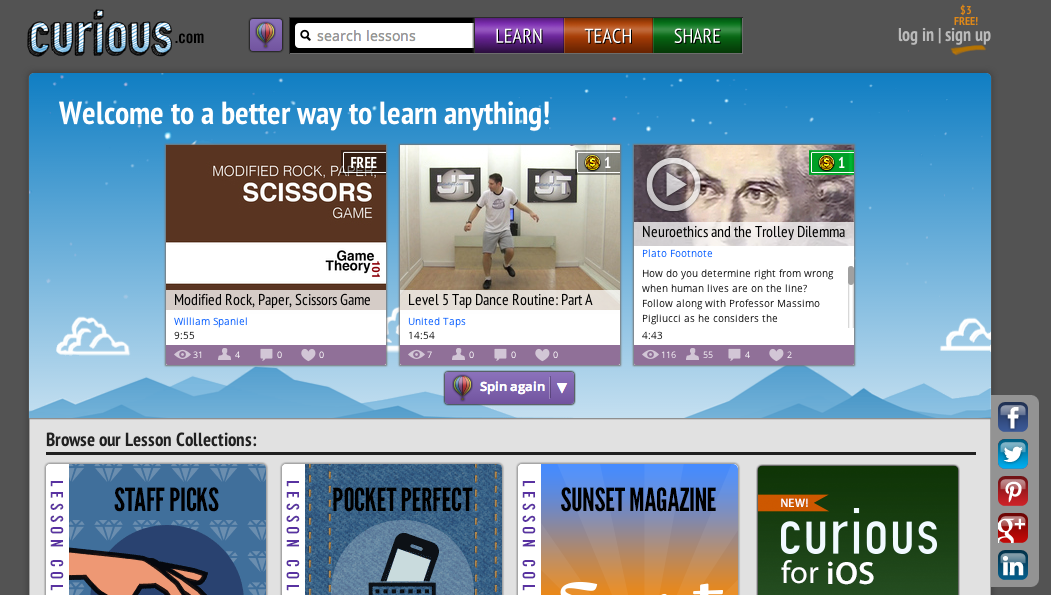Click the 9:55 duration text
1051x595 pixels.
[184, 335]
